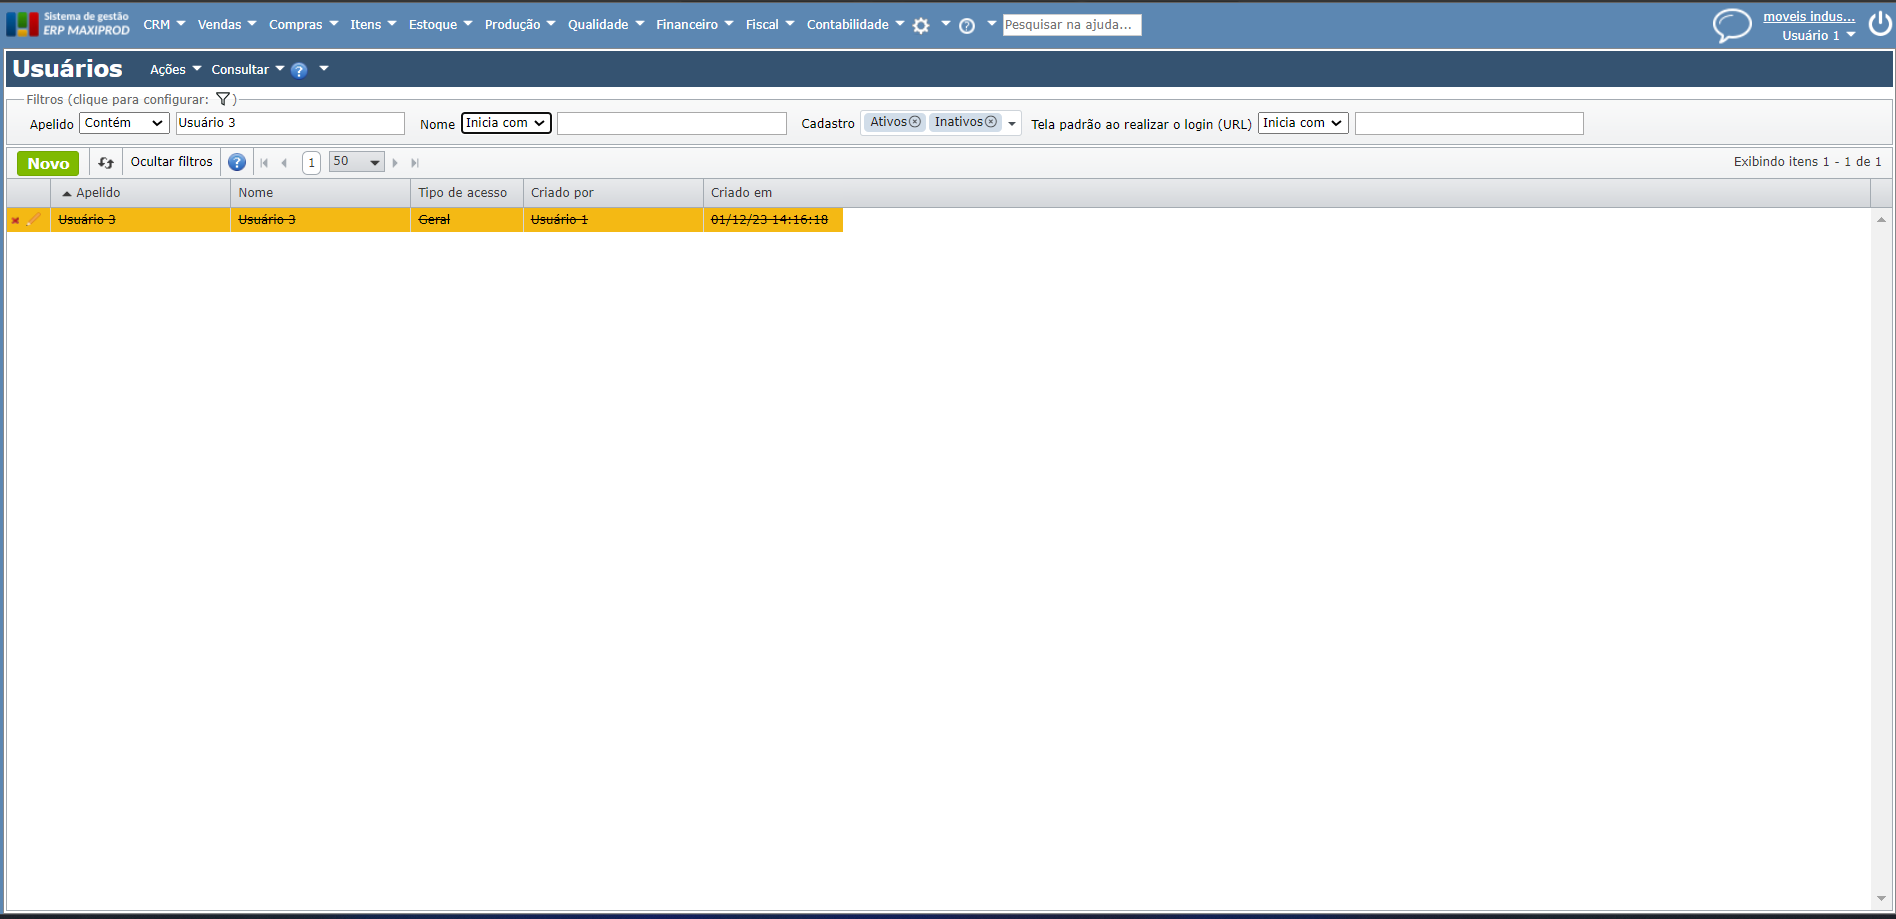Click the filter funnel configuration icon
The image size is (1896, 919).
coord(223,99)
